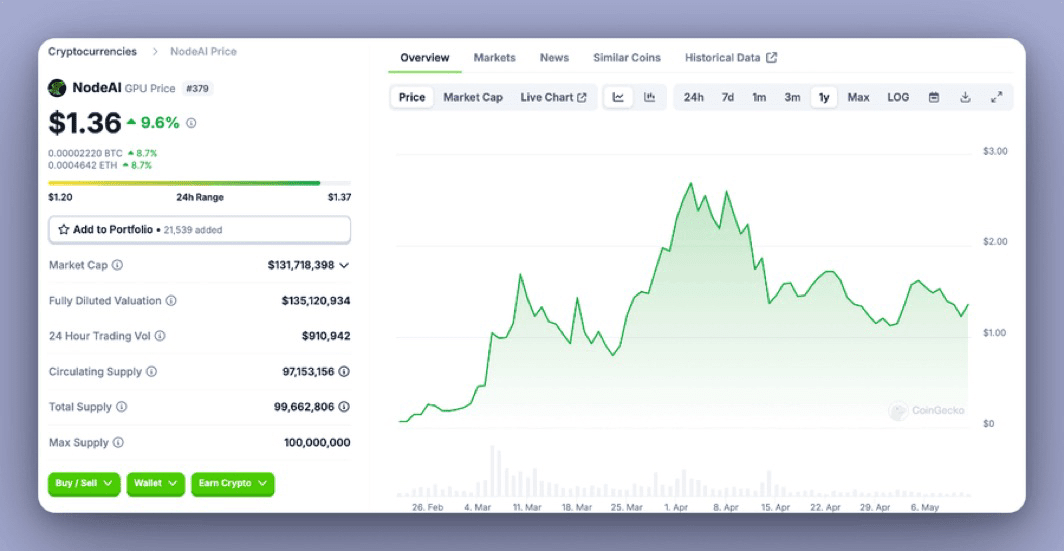Open the Buy / Sell dropdown

click(x=84, y=483)
